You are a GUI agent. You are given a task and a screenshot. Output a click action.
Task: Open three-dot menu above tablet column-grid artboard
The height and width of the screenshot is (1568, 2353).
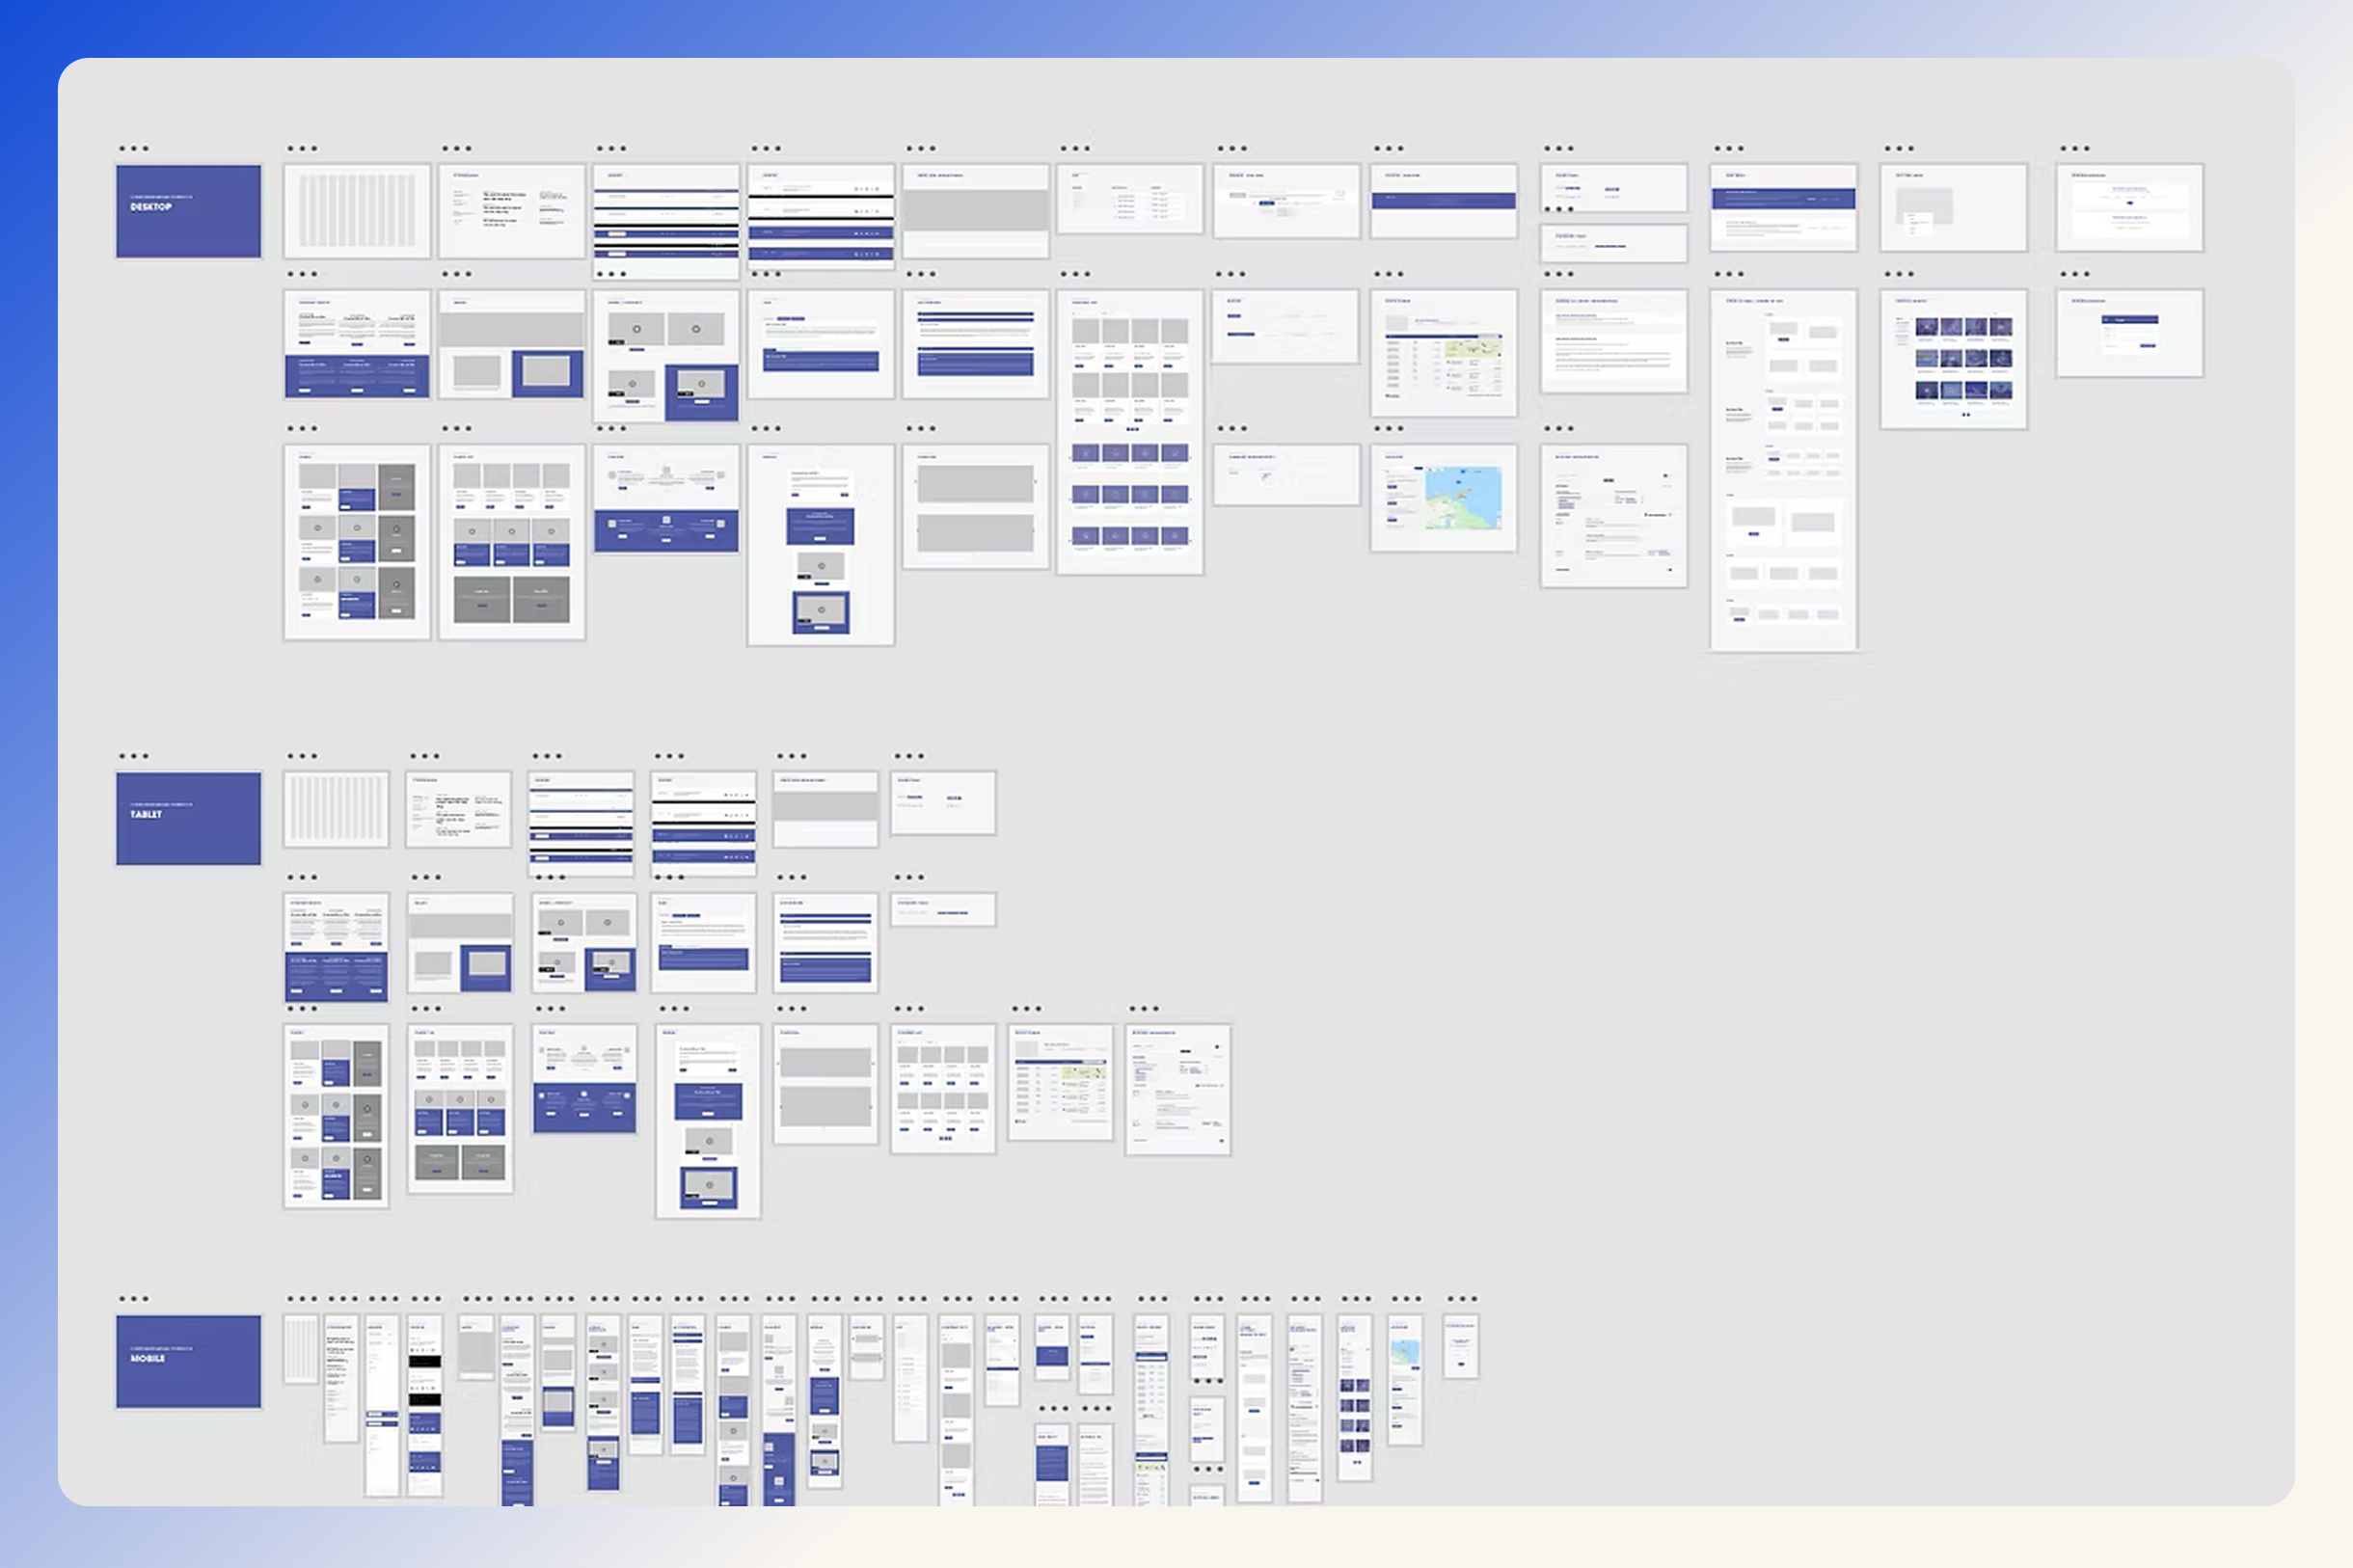click(302, 757)
